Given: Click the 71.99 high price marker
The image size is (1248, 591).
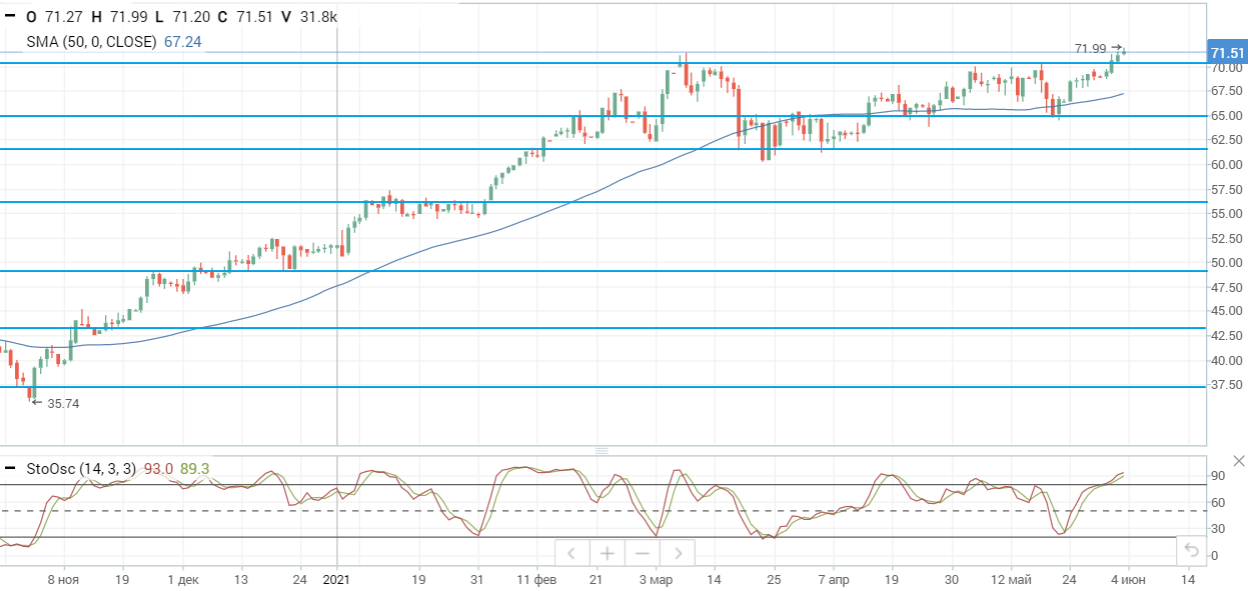Looking at the screenshot, I should (1090, 48).
